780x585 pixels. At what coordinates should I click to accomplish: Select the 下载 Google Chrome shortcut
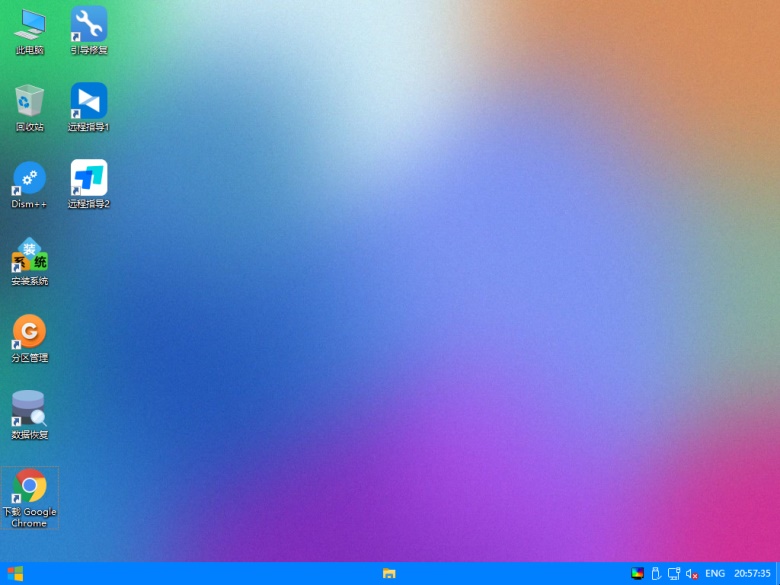tap(30, 486)
